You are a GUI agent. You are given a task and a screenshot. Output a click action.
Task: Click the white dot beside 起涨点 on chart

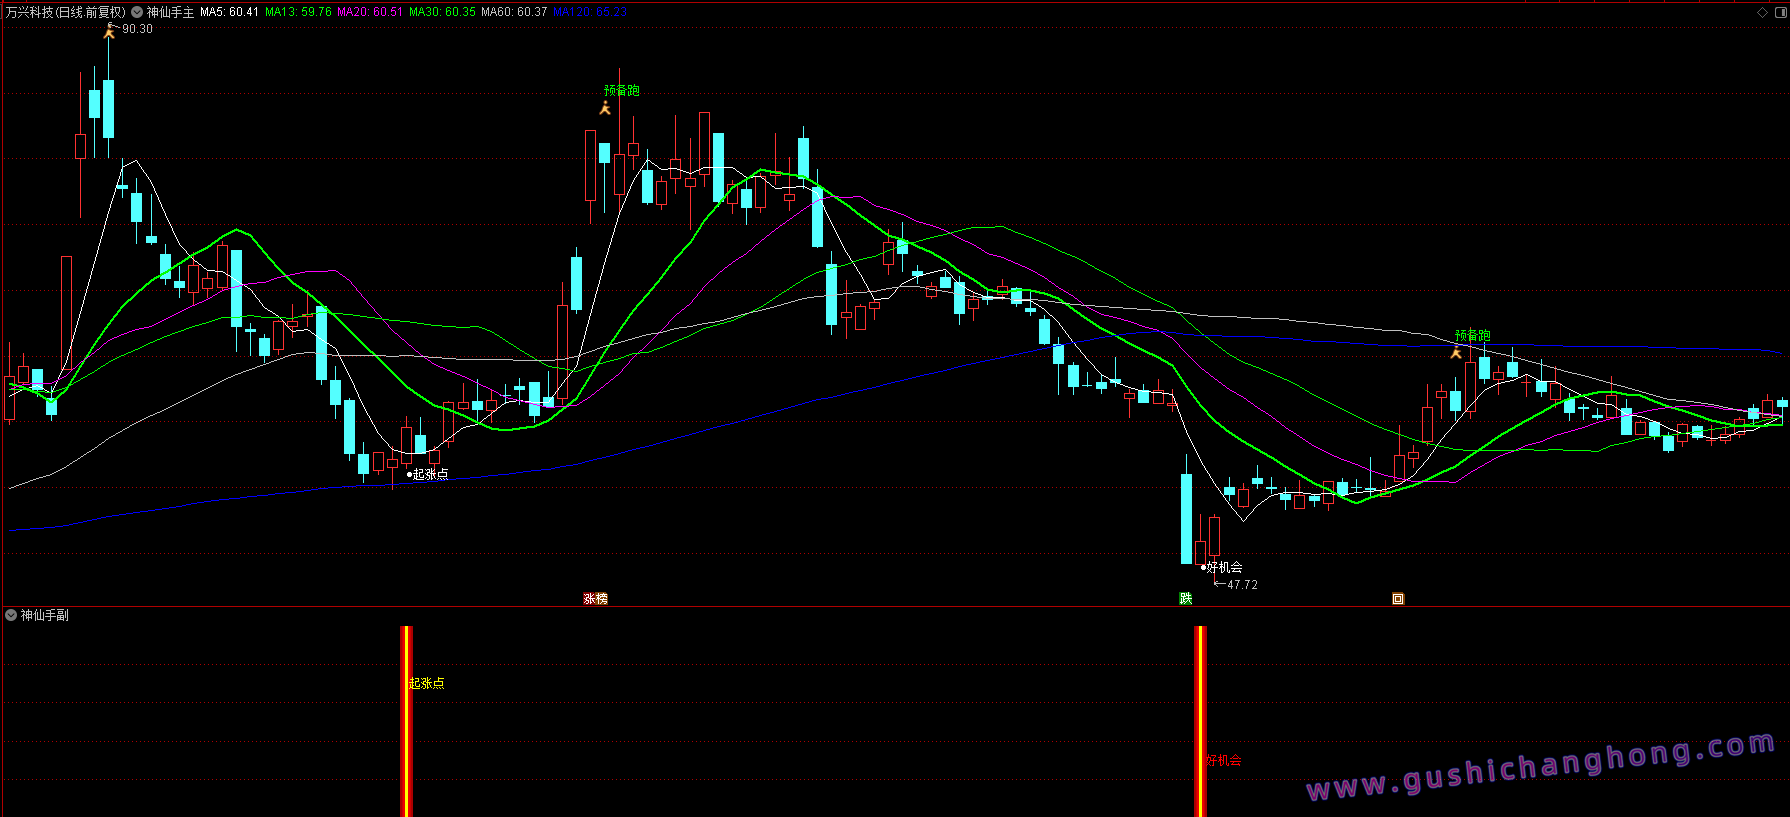pos(410,475)
